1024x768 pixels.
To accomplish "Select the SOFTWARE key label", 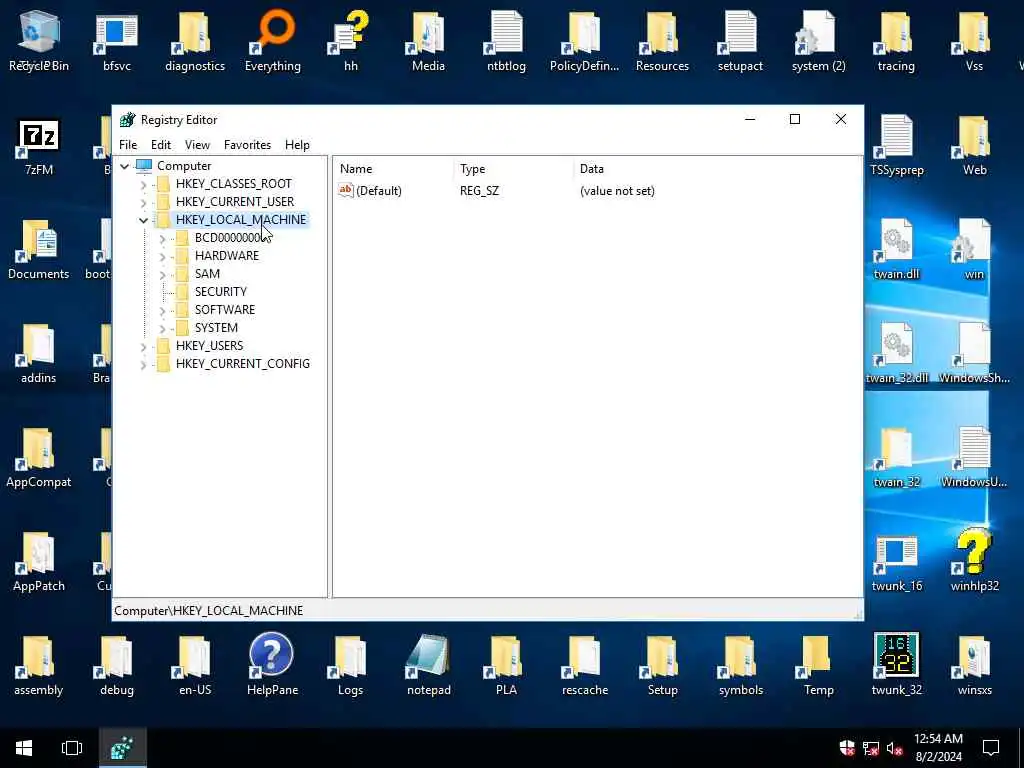I will (225, 310).
